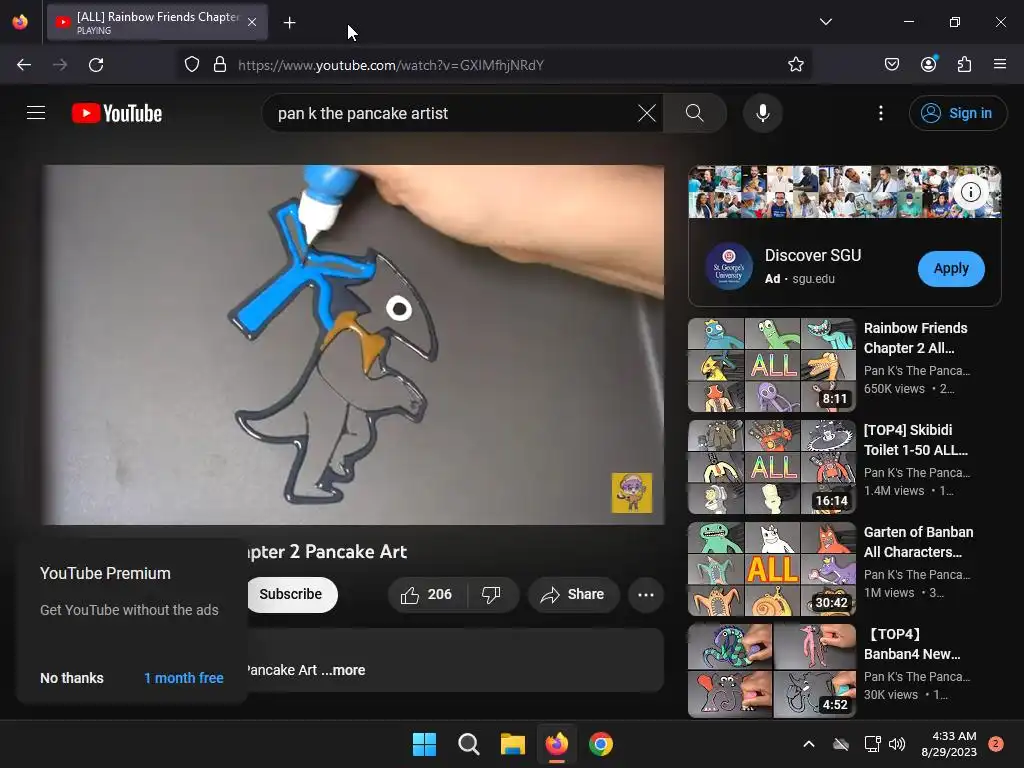Save page to Pocket
The image size is (1024, 768).
pos(892,65)
